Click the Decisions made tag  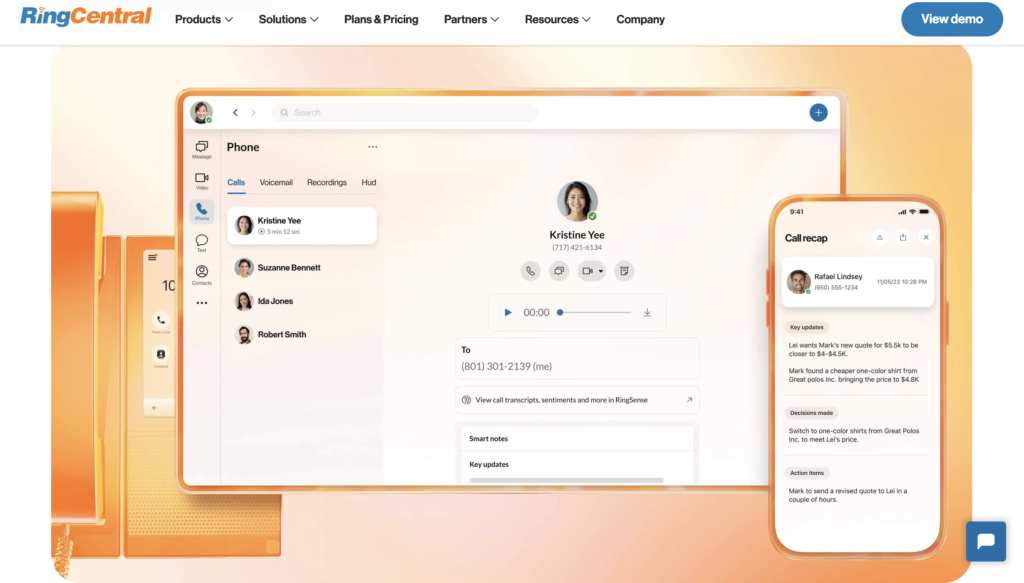811,413
